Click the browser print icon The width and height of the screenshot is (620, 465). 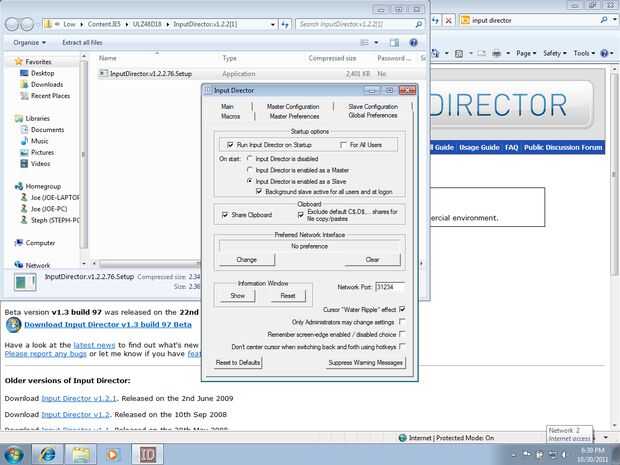(496, 53)
